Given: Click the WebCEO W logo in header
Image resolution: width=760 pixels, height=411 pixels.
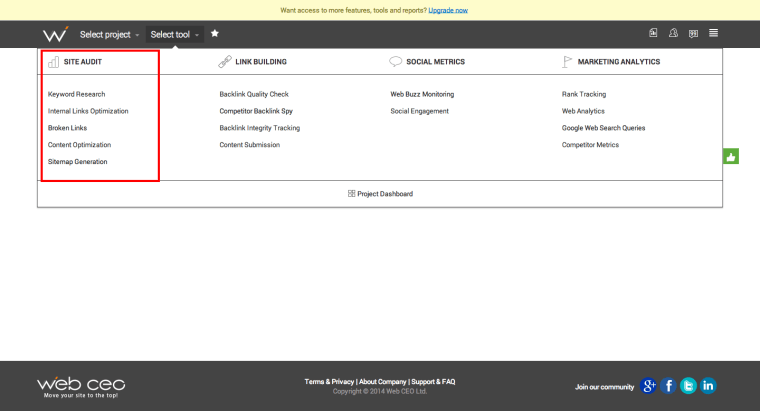Looking at the screenshot, I should pyautogui.click(x=55, y=34).
